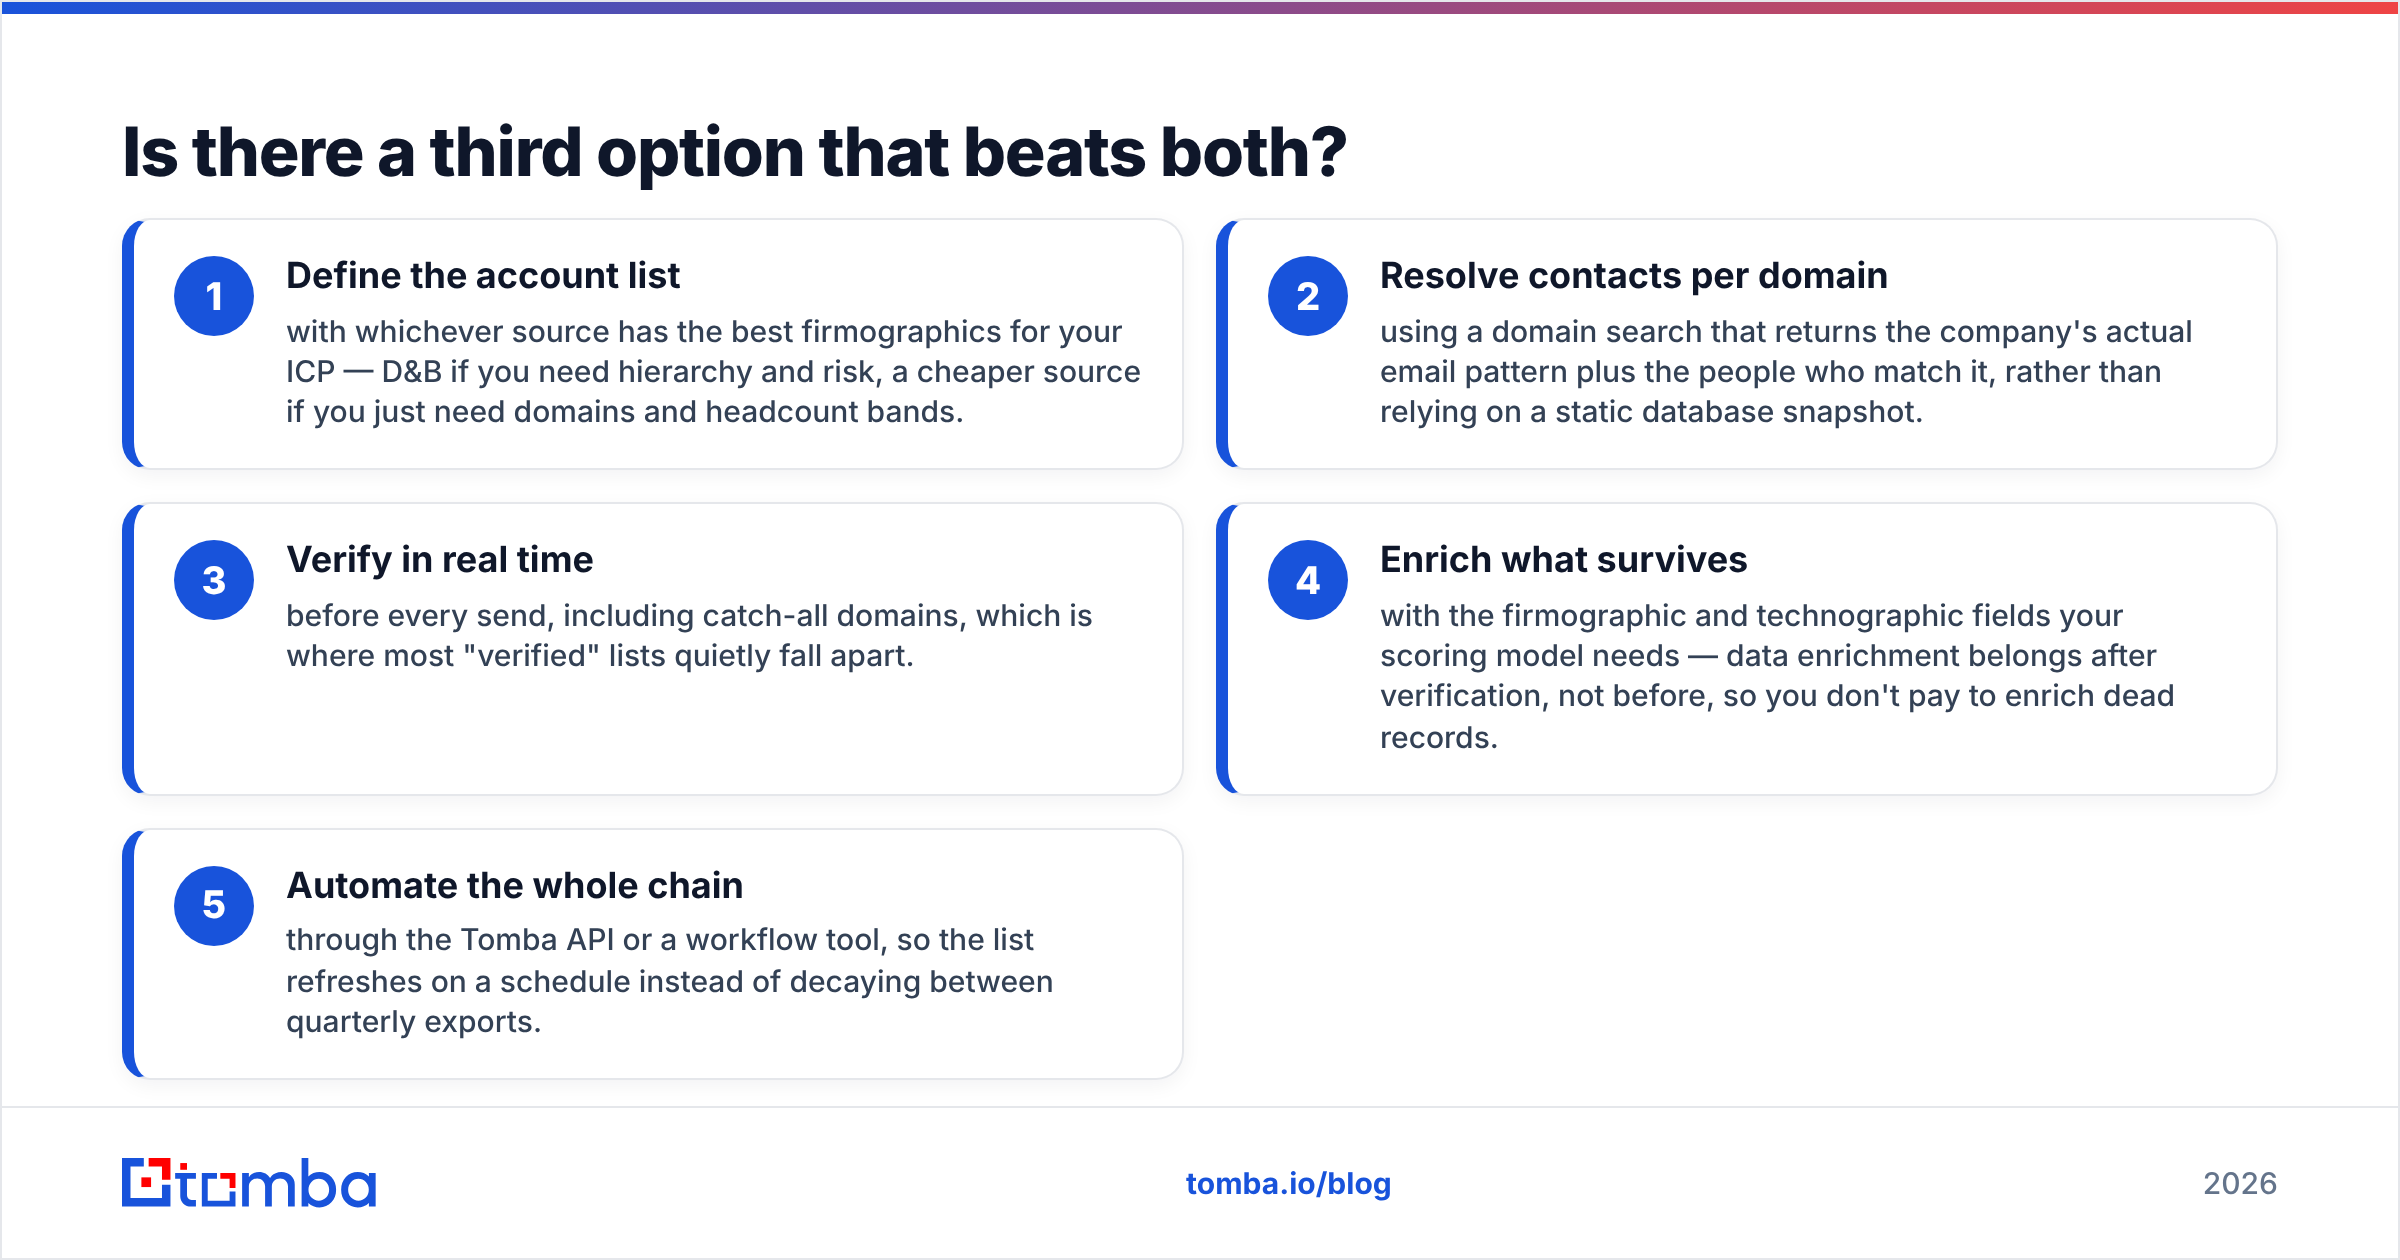Open the tomba.io/blog link
The height and width of the screenshot is (1260, 2400).
1288,1184
